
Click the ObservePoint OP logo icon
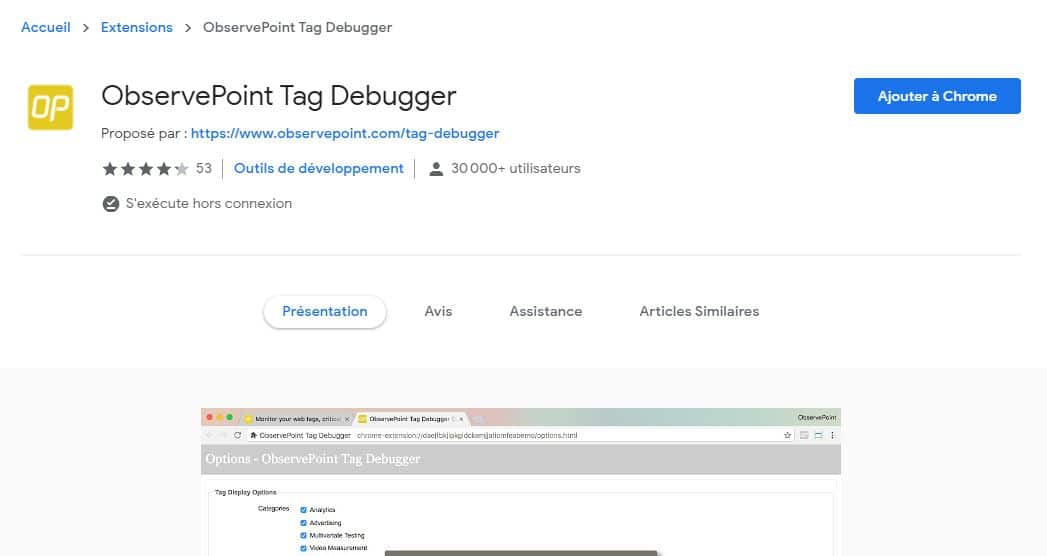(50, 107)
